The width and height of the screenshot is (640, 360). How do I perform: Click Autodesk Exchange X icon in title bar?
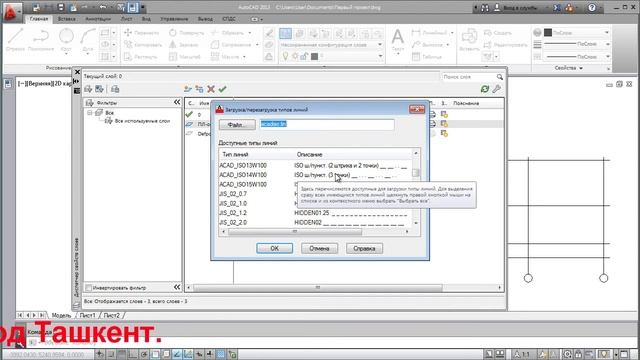pos(557,8)
